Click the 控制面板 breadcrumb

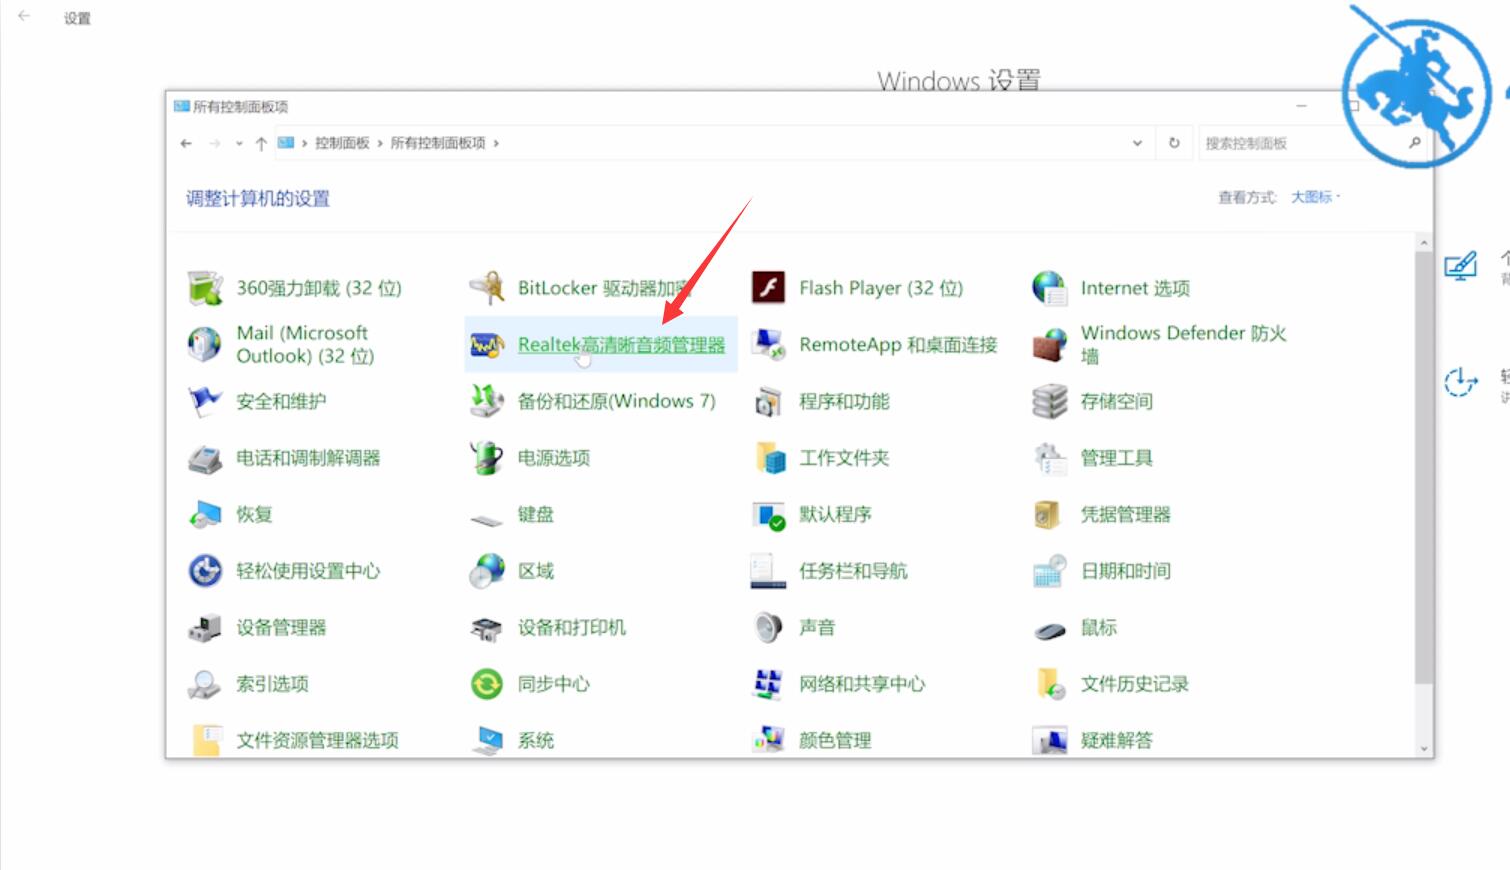tap(342, 143)
